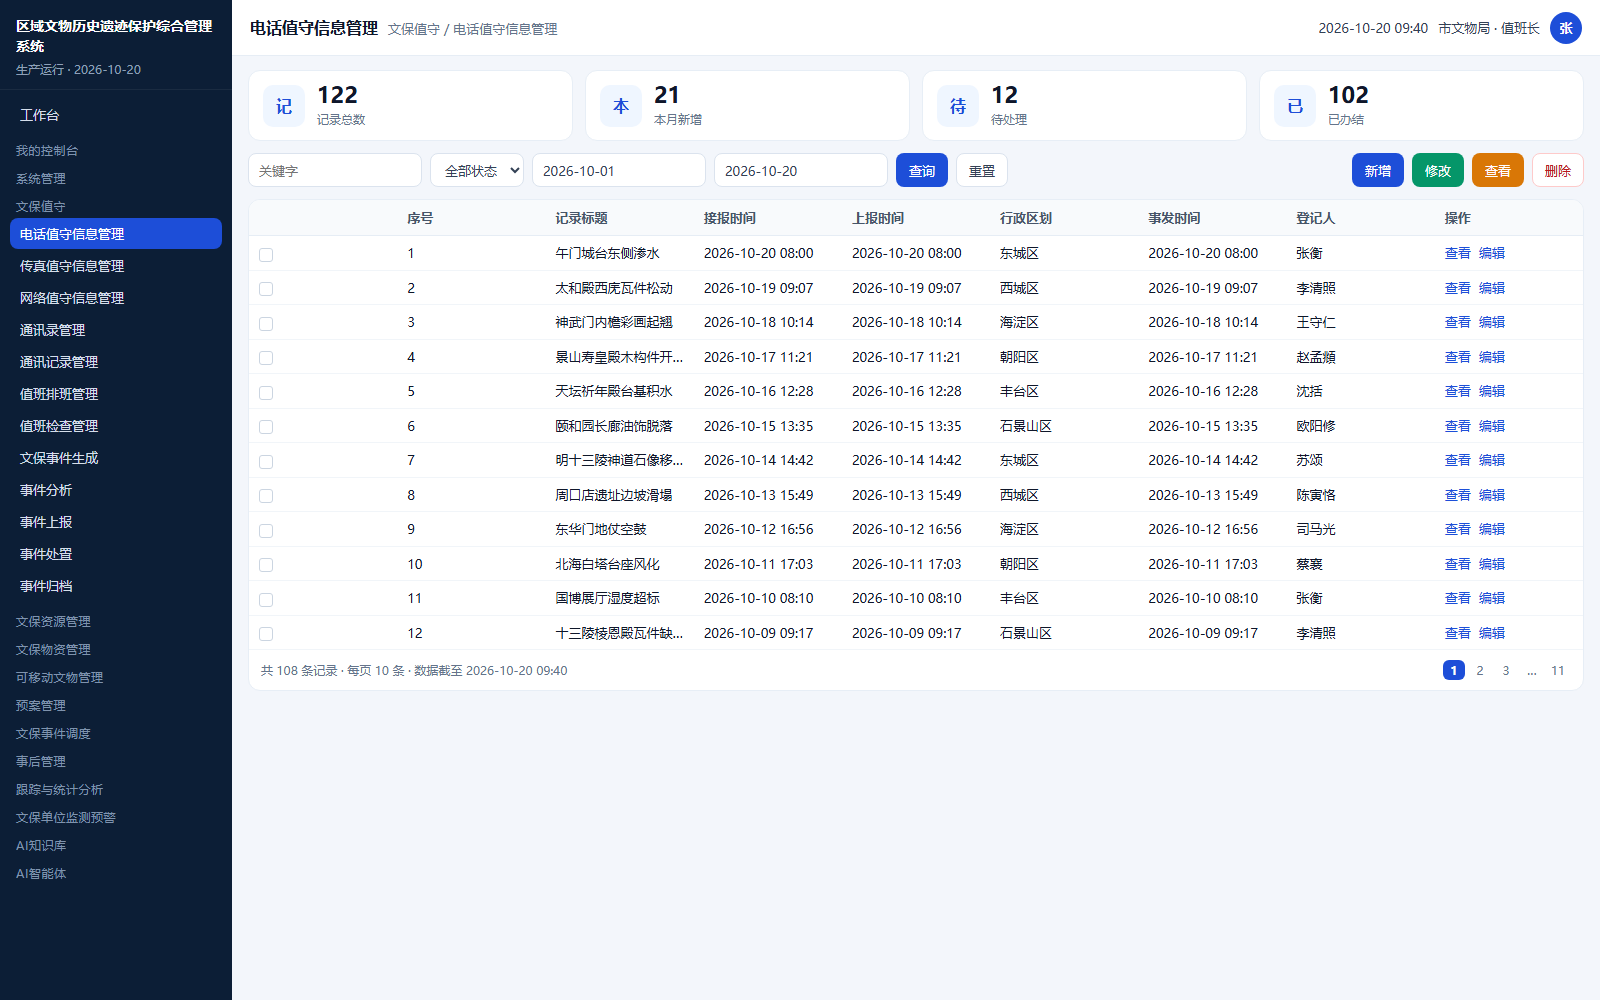The height and width of the screenshot is (1000, 1600).
Task: Check the 周口店遗址边坡滑塌 row box
Action: 266,496
